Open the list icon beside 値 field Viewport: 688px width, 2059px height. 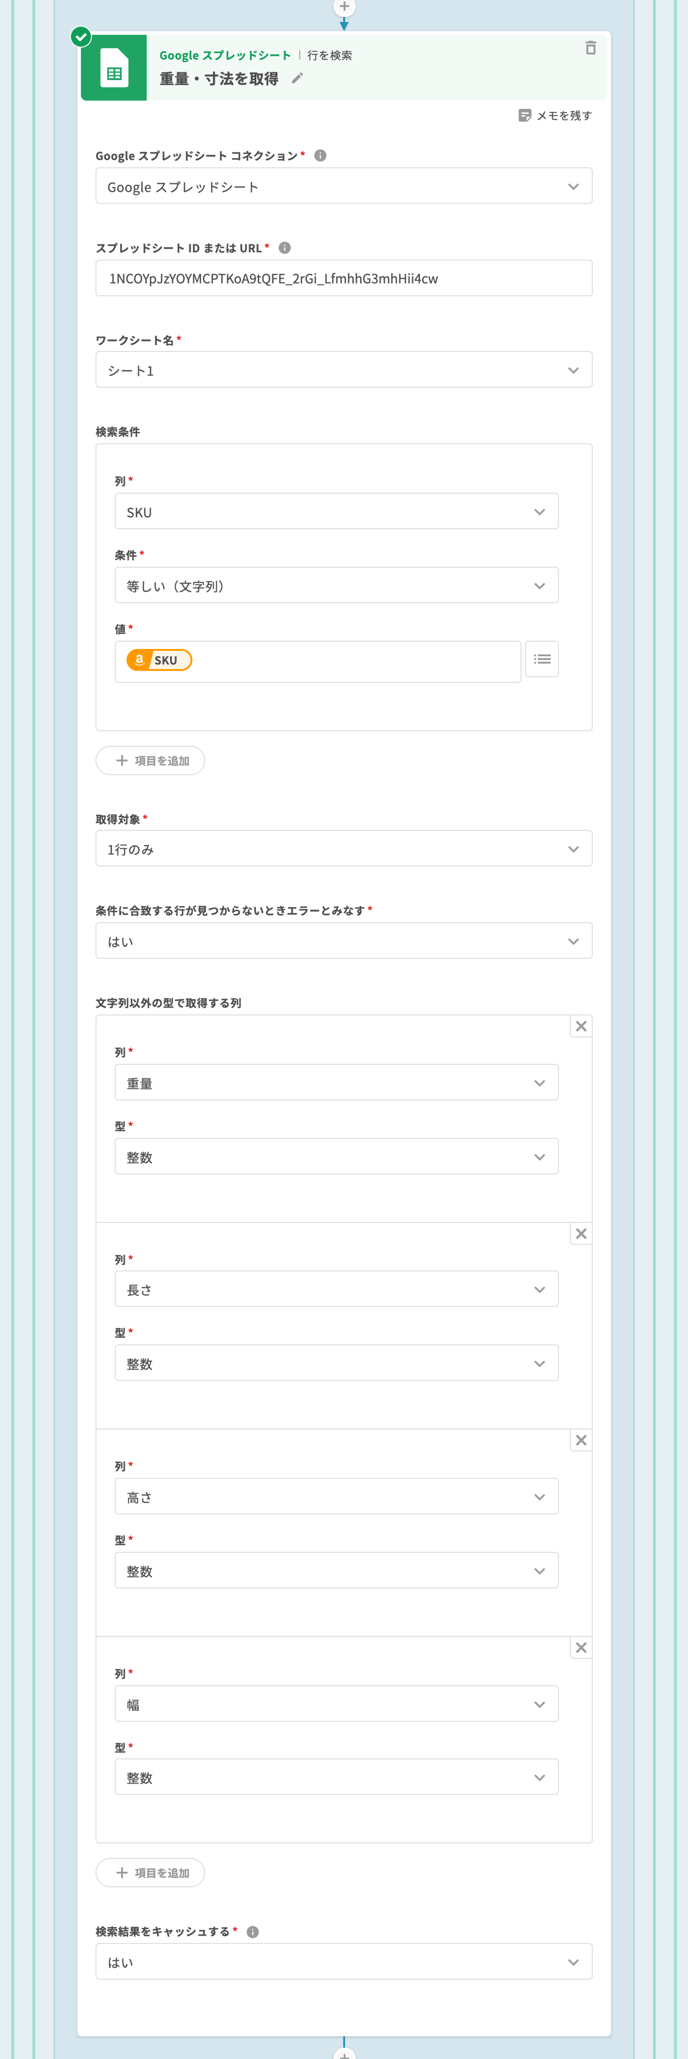coord(542,660)
